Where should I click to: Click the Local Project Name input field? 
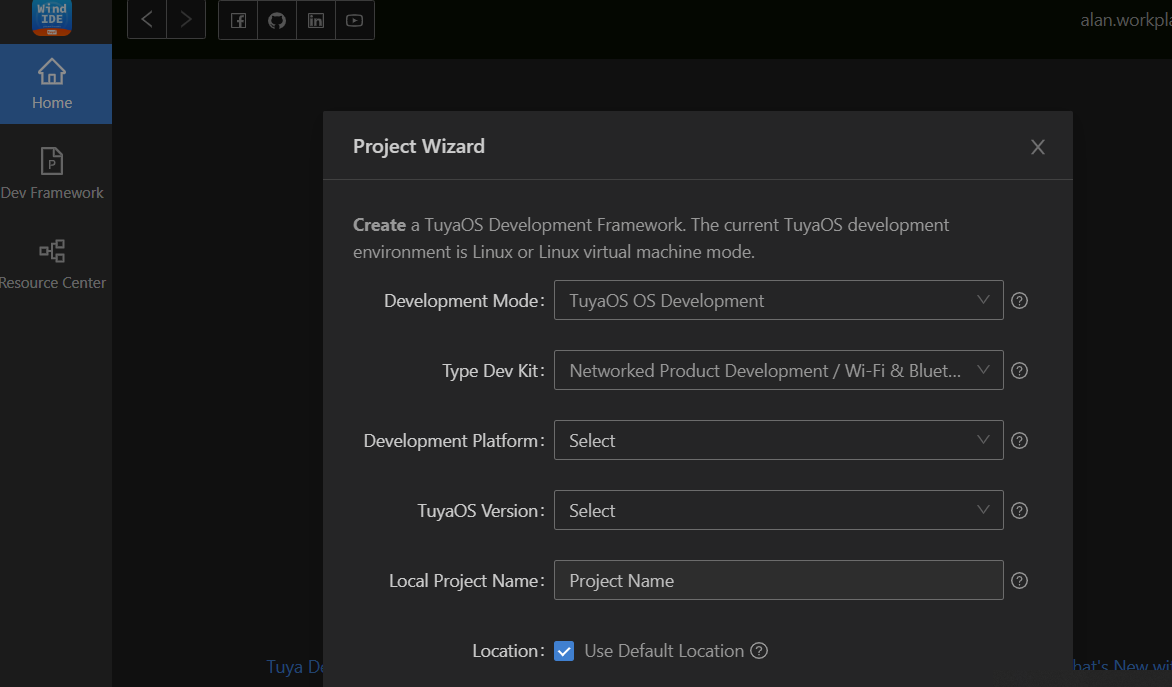778,580
